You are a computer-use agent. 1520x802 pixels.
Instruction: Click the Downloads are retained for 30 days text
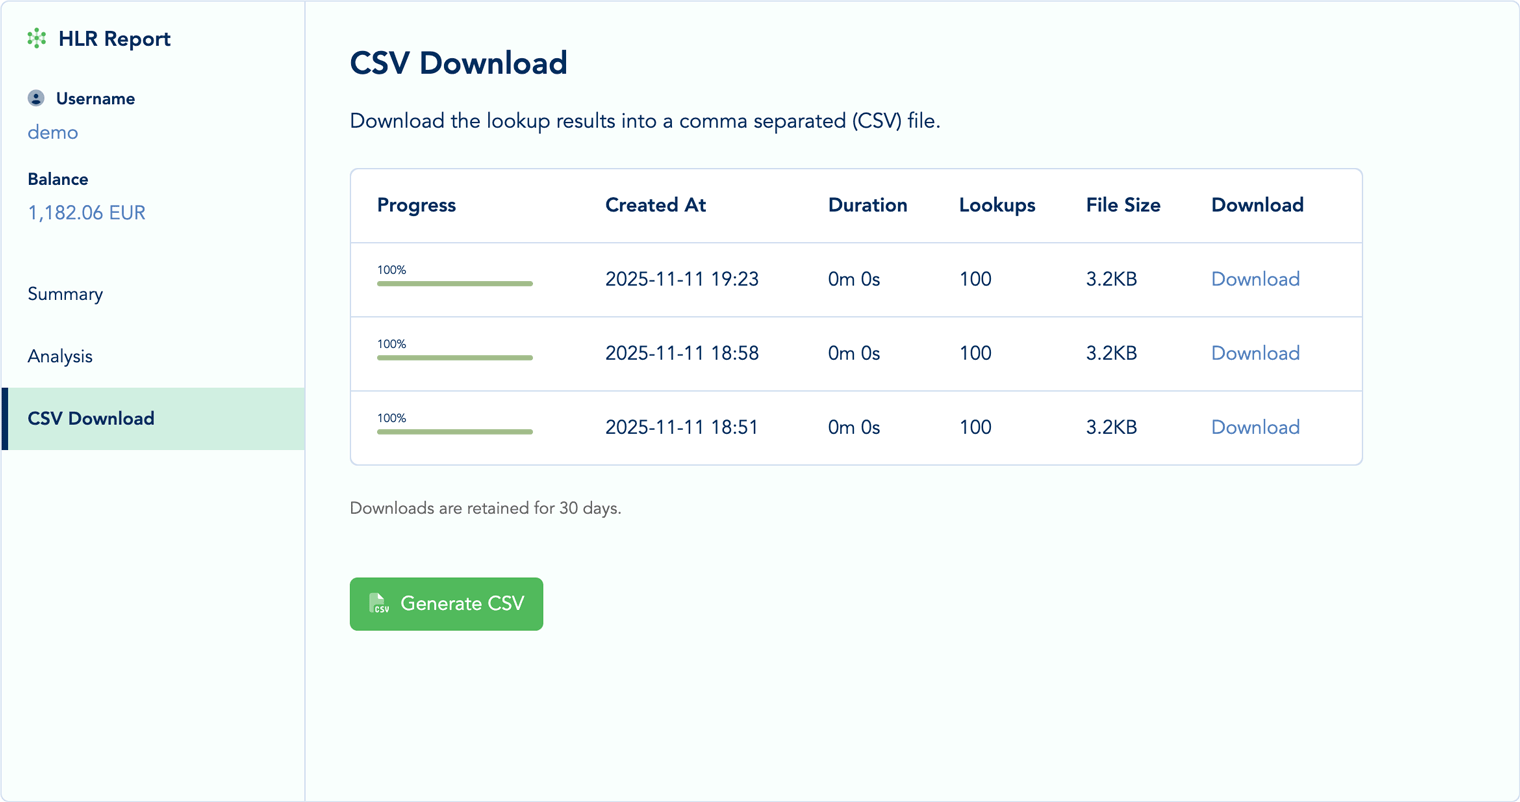coord(484,508)
